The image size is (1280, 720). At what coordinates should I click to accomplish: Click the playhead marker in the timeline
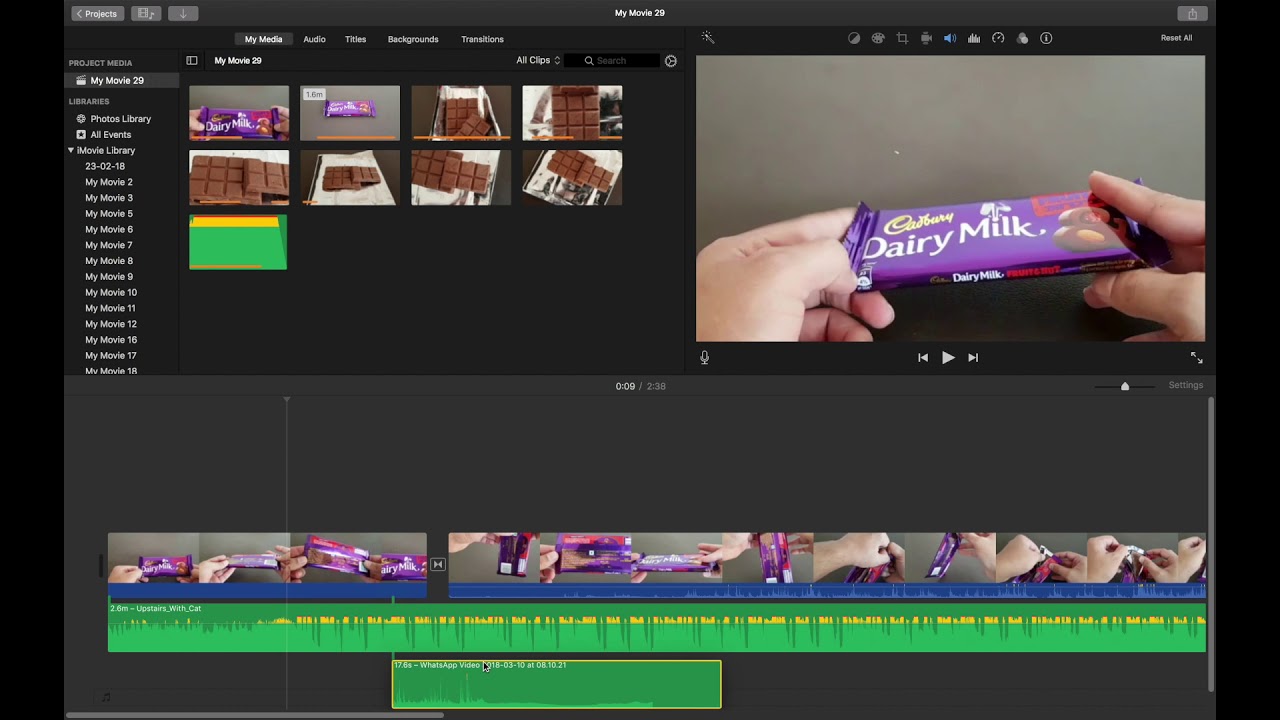click(287, 400)
